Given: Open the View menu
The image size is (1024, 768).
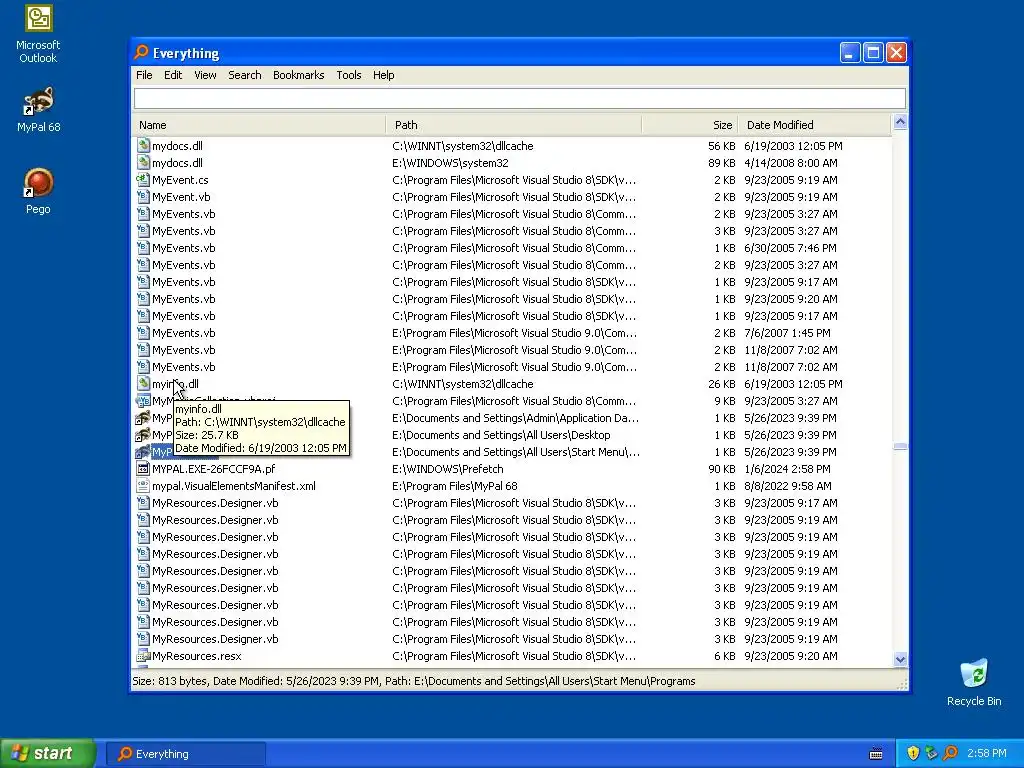Looking at the screenshot, I should pyautogui.click(x=205, y=75).
